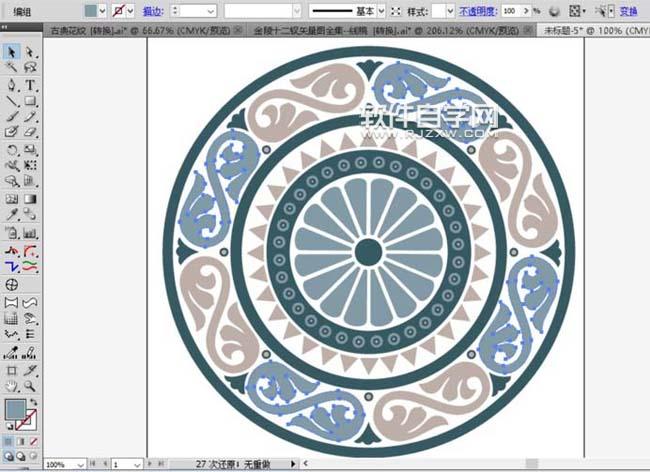Choose the Rectangle shape tool
The image size is (650, 472).
click(30, 100)
